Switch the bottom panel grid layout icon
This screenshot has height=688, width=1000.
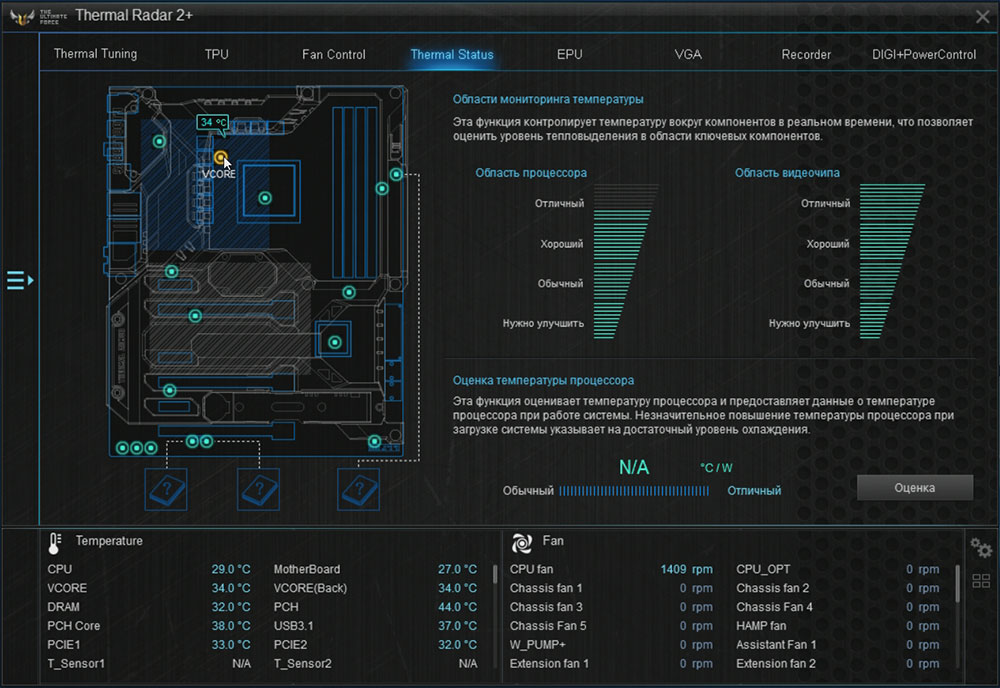point(981,581)
